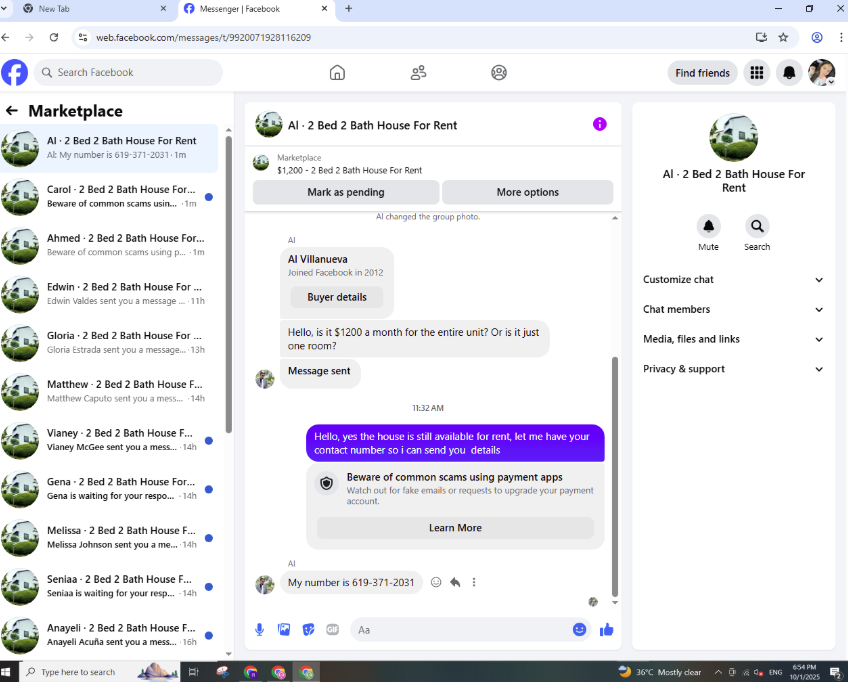
Task: Open Notifications bell in top bar
Action: 789,72
